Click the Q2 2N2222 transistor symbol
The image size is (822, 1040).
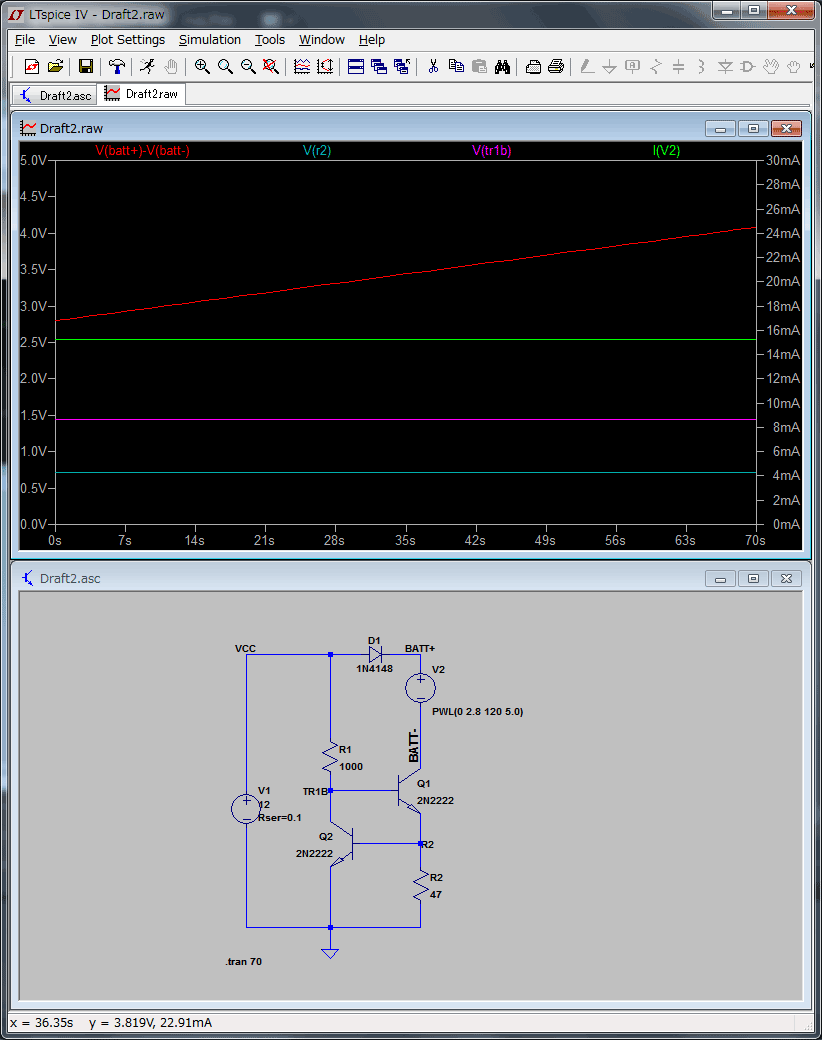pyautogui.click(x=342, y=844)
